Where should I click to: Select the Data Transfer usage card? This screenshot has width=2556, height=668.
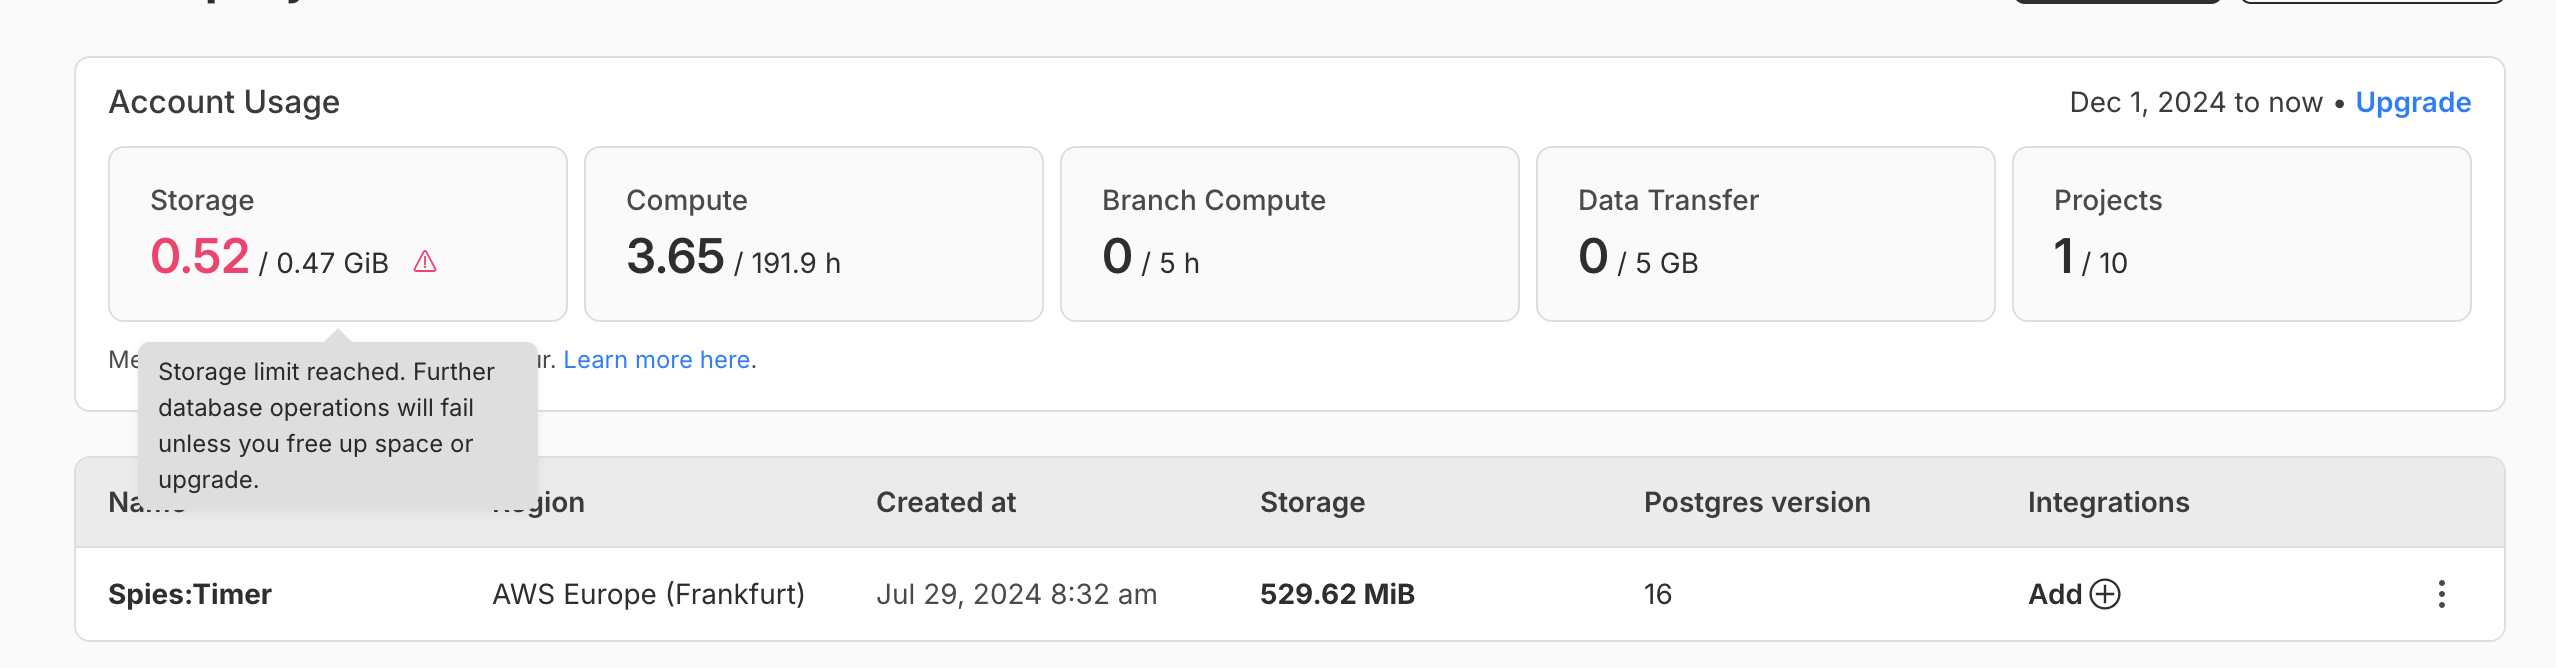[x=1765, y=234]
